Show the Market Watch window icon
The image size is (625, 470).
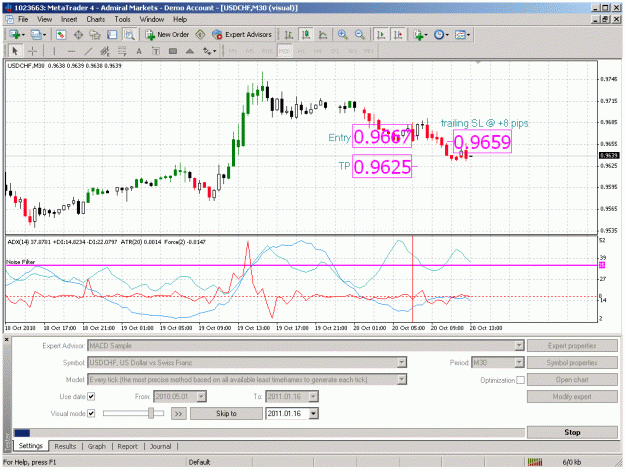point(61,35)
